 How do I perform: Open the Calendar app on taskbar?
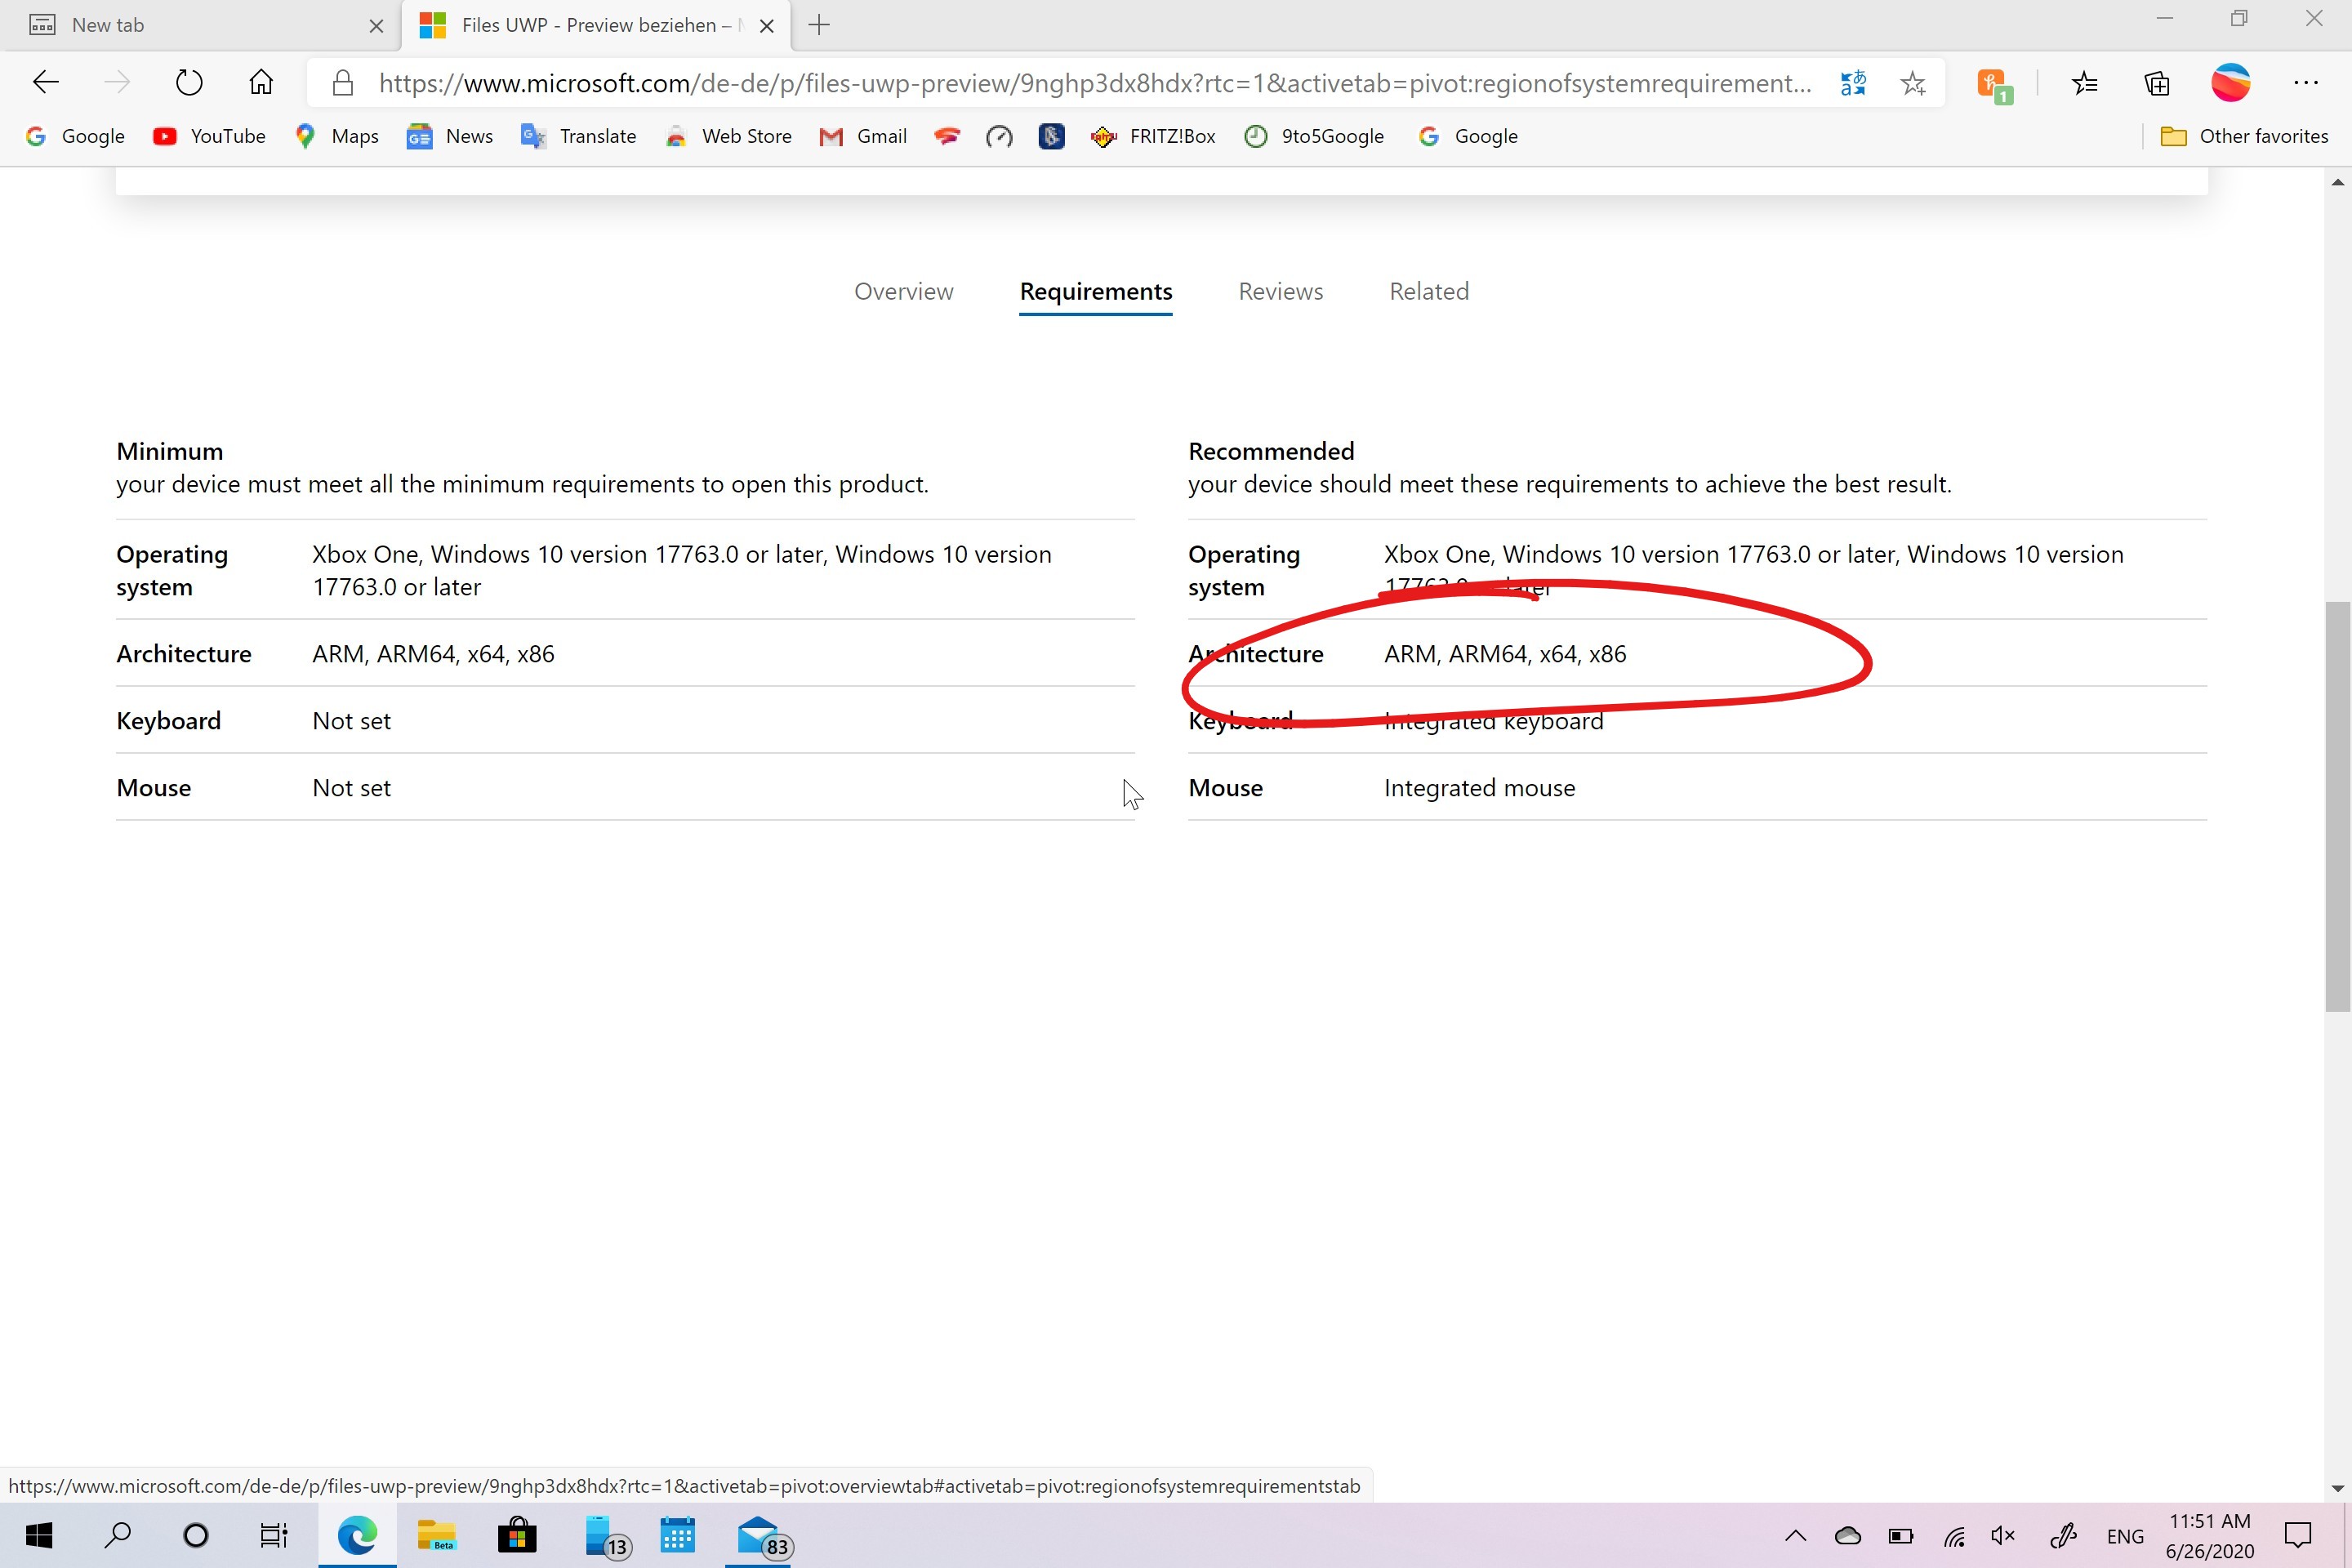pos(677,1535)
